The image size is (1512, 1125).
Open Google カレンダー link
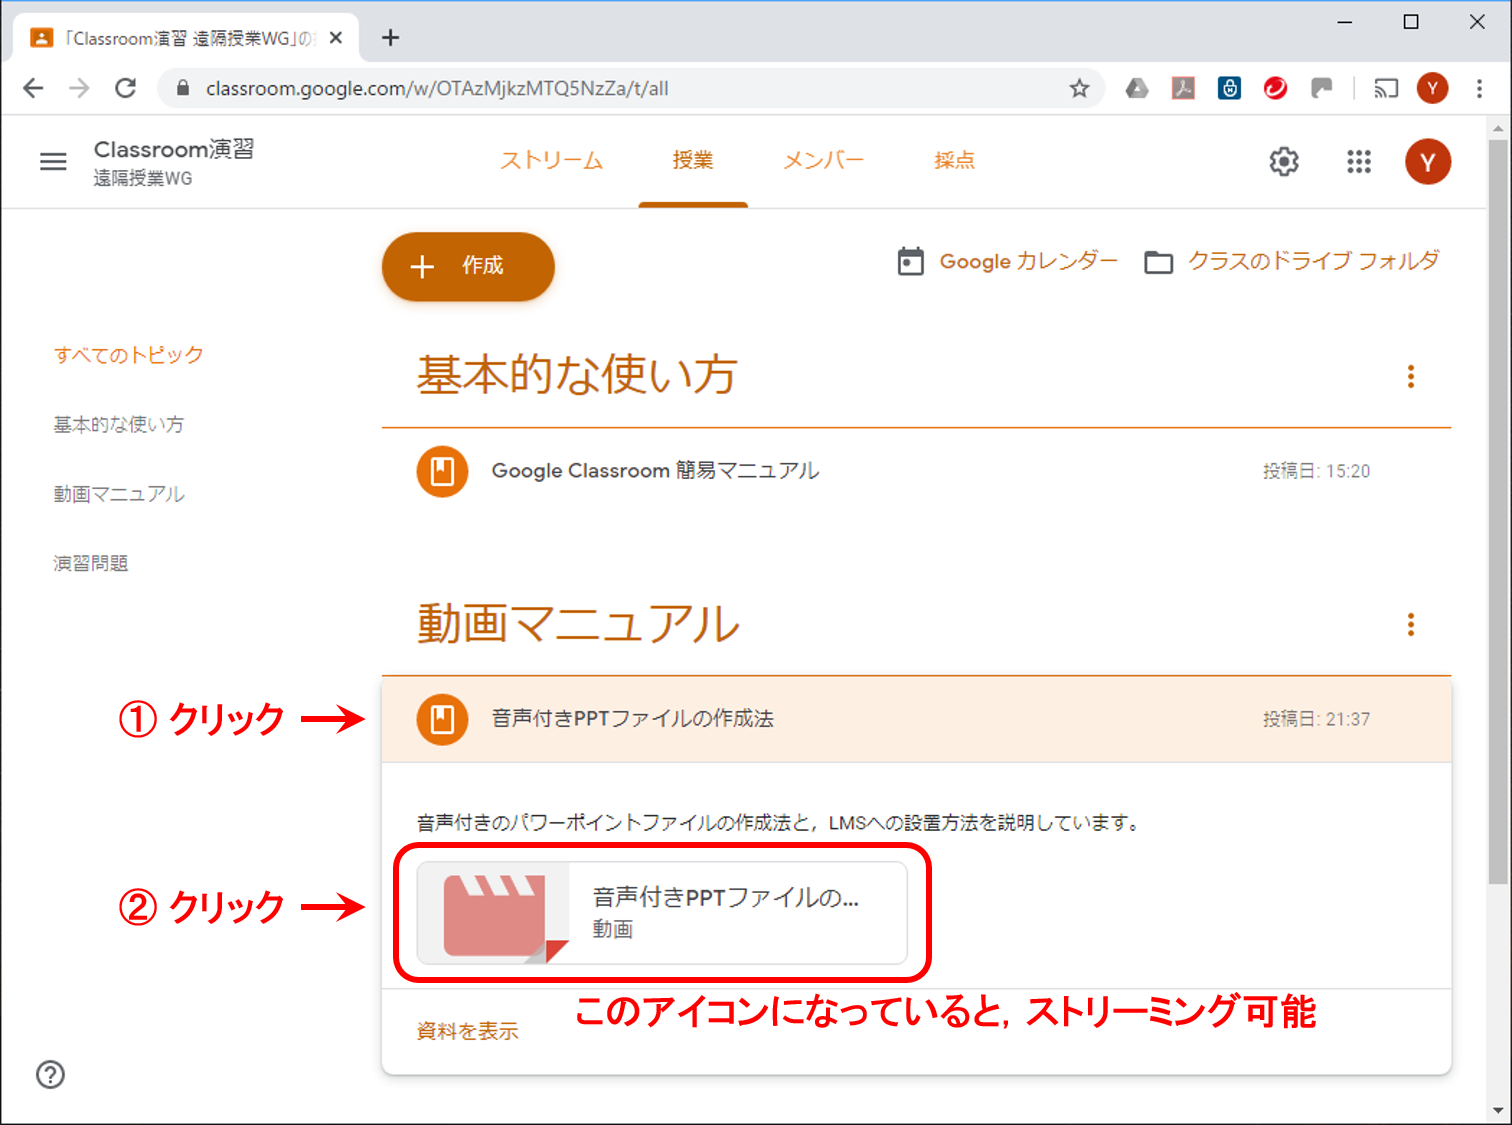point(1007,262)
